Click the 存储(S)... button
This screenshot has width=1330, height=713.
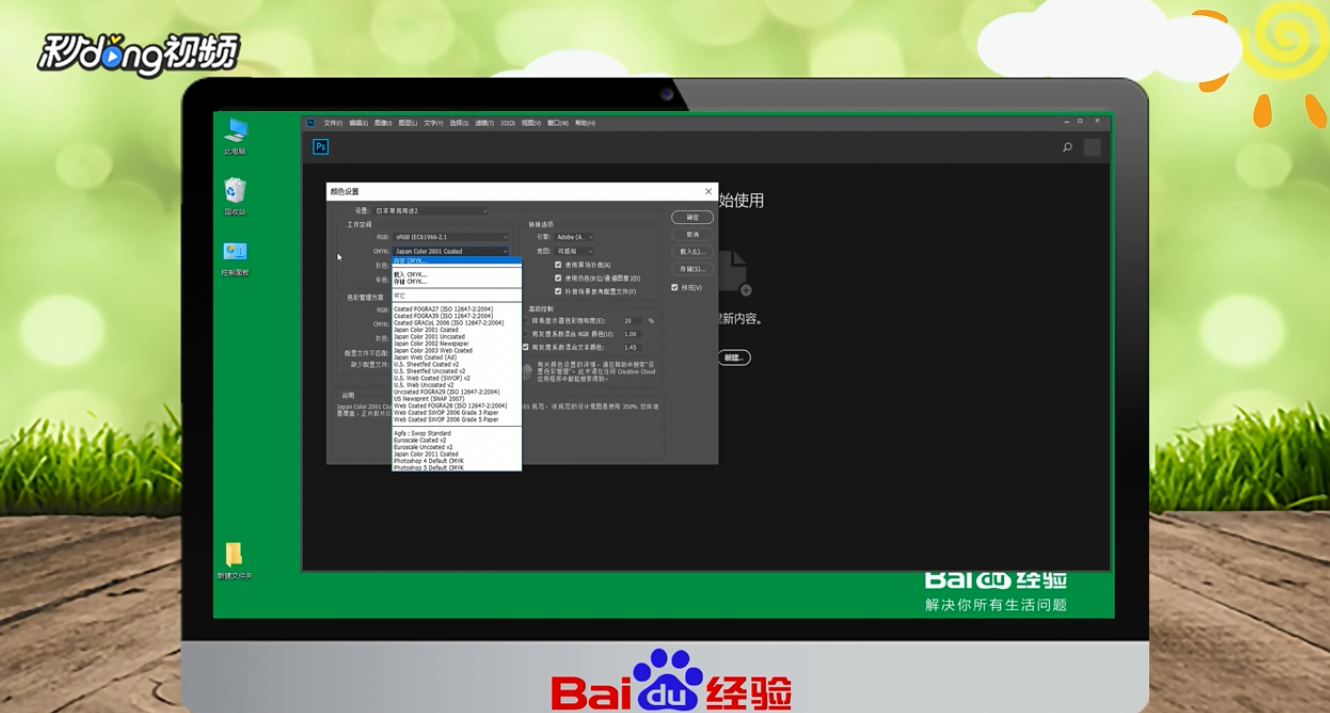pos(692,269)
